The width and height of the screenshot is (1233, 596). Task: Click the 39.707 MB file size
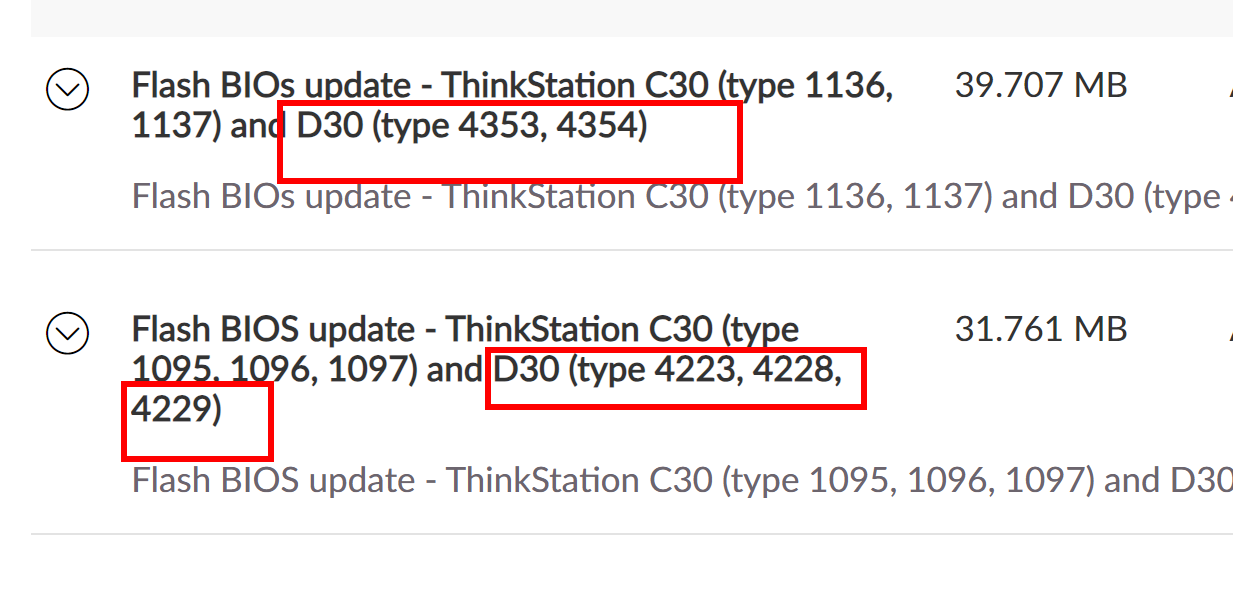pos(1041,86)
